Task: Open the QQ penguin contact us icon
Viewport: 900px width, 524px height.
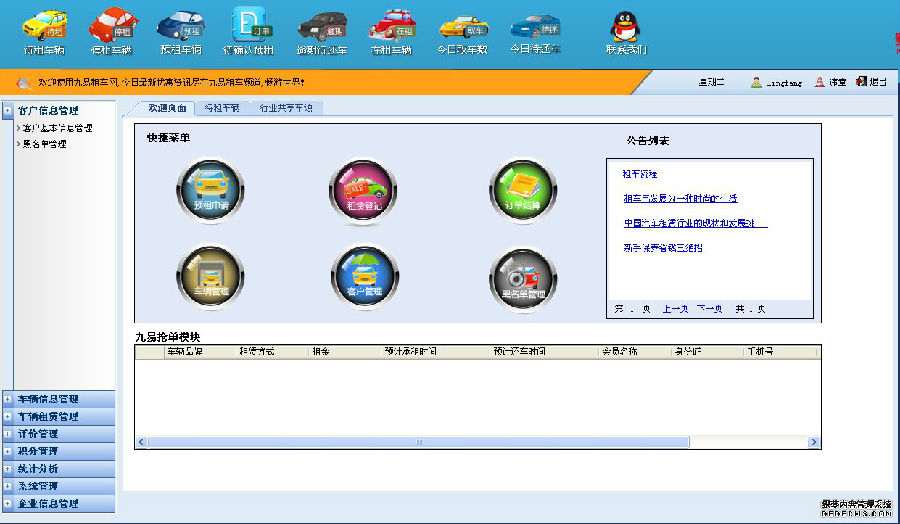Action: 625,28
